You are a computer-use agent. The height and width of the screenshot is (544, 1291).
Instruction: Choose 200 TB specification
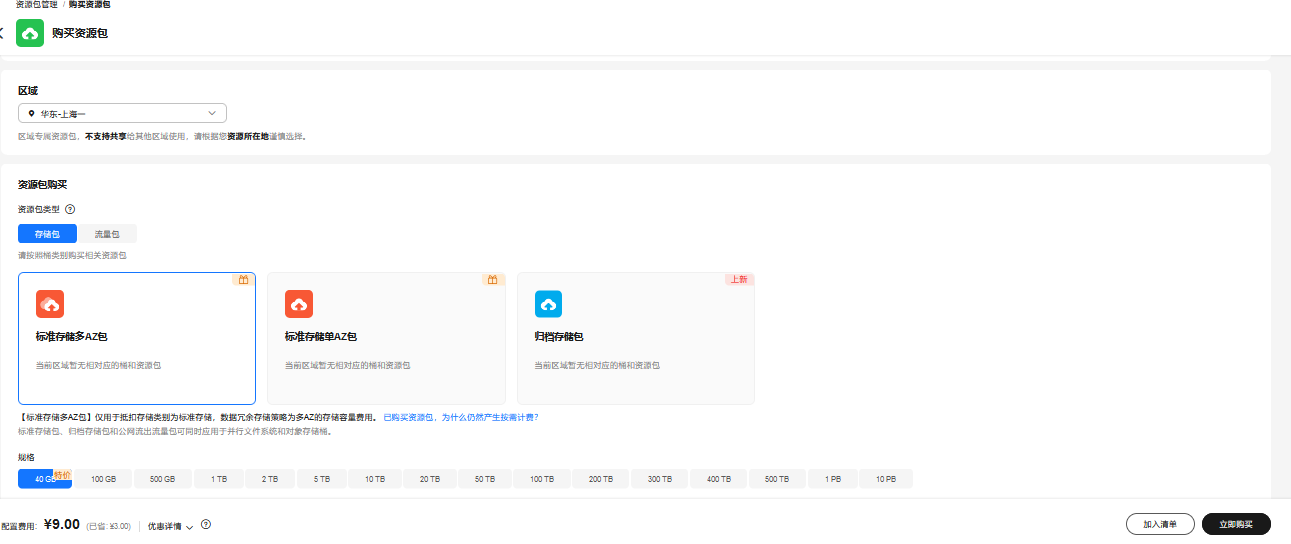coord(601,480)
